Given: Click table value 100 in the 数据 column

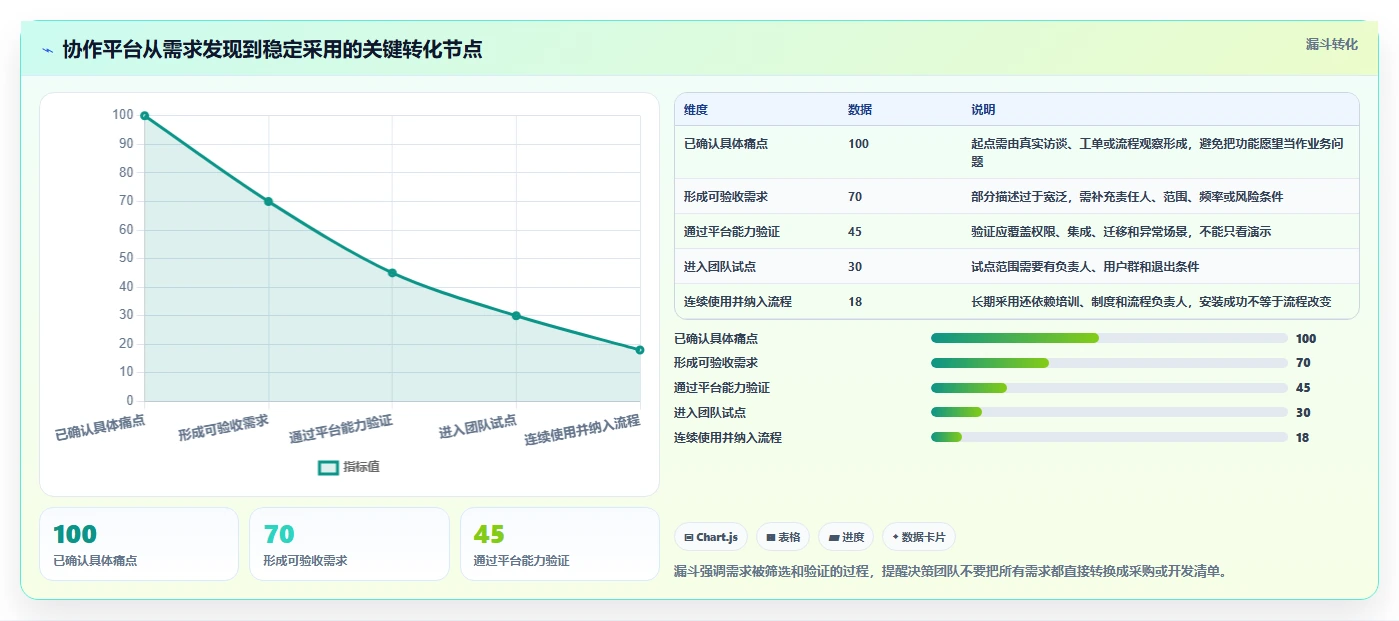Looking at the screenshot, I should [858, 144].
